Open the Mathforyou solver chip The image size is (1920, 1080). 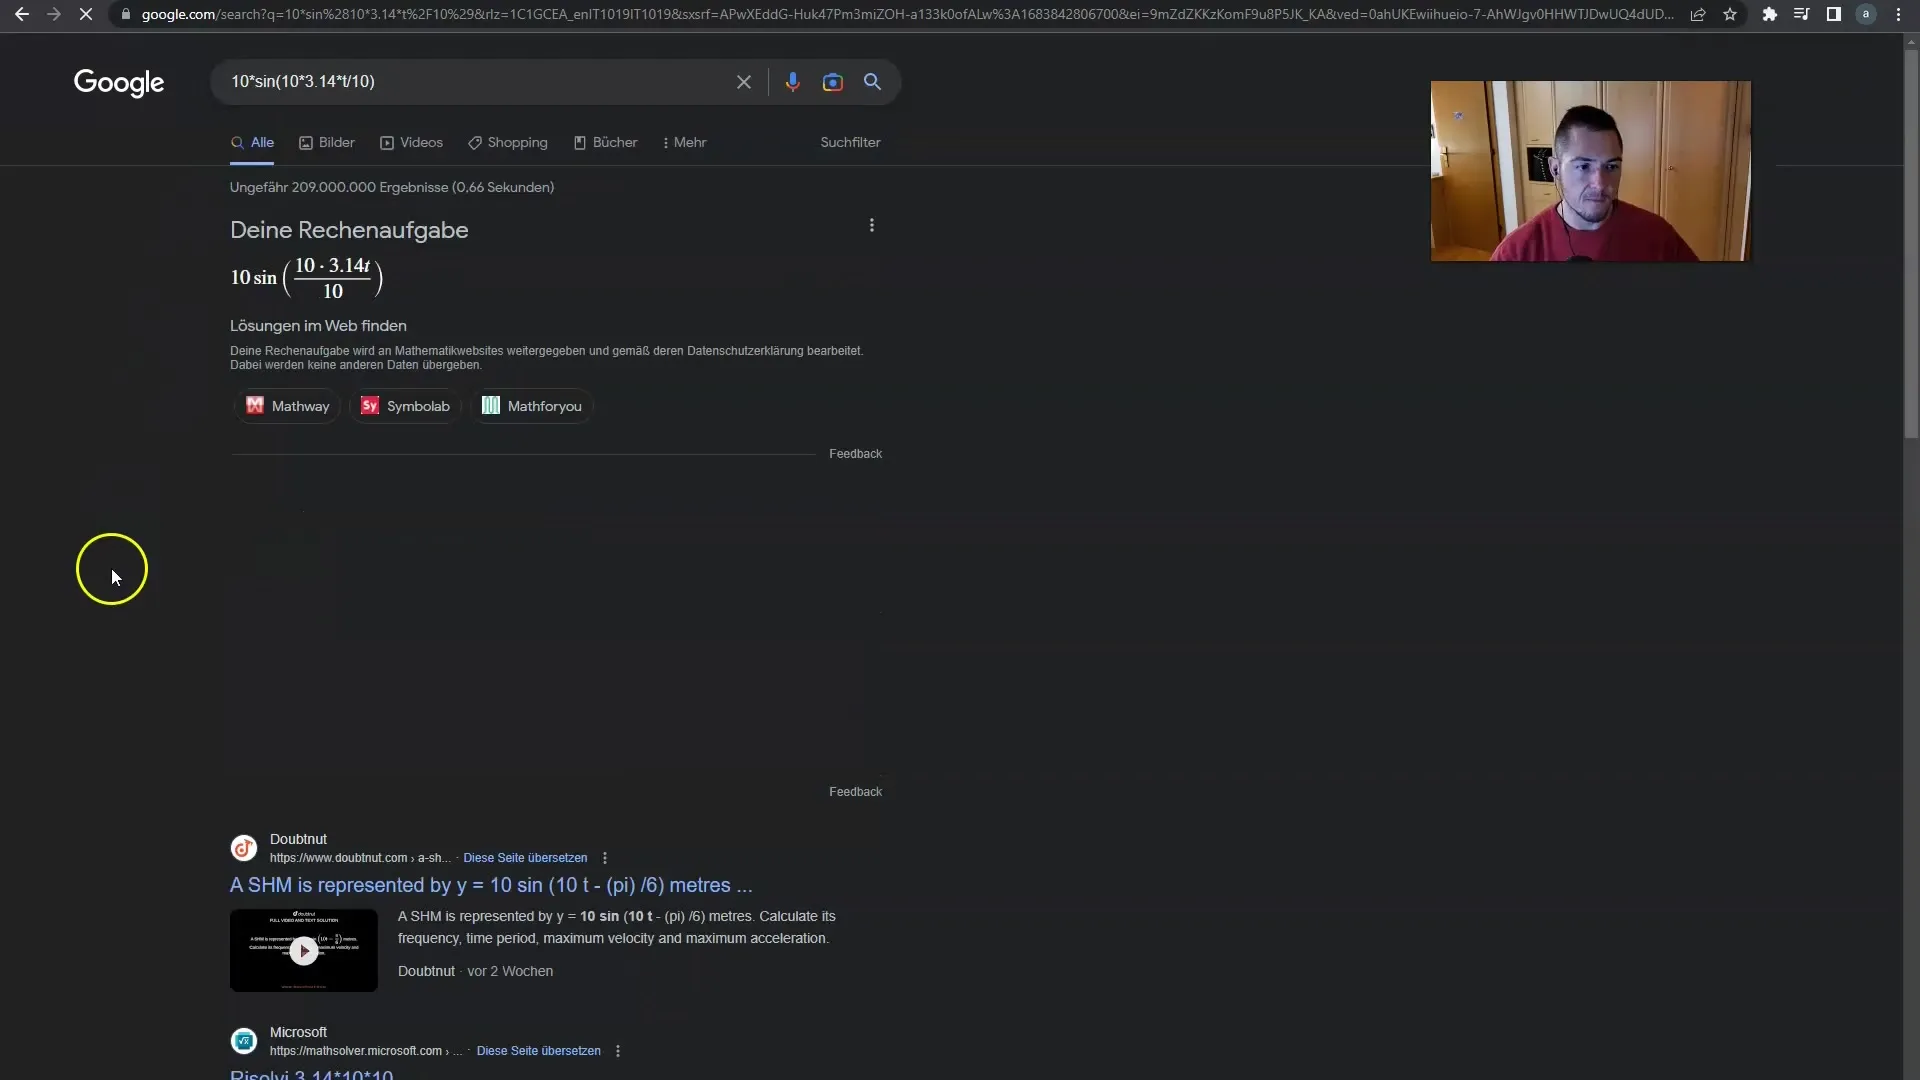[532, 406]
